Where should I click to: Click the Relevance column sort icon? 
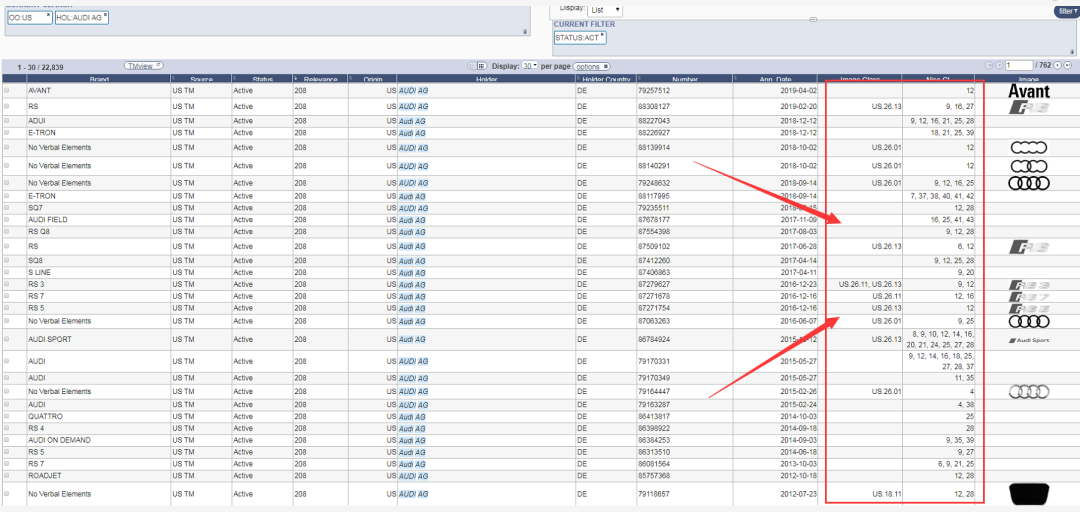(295, 78)
